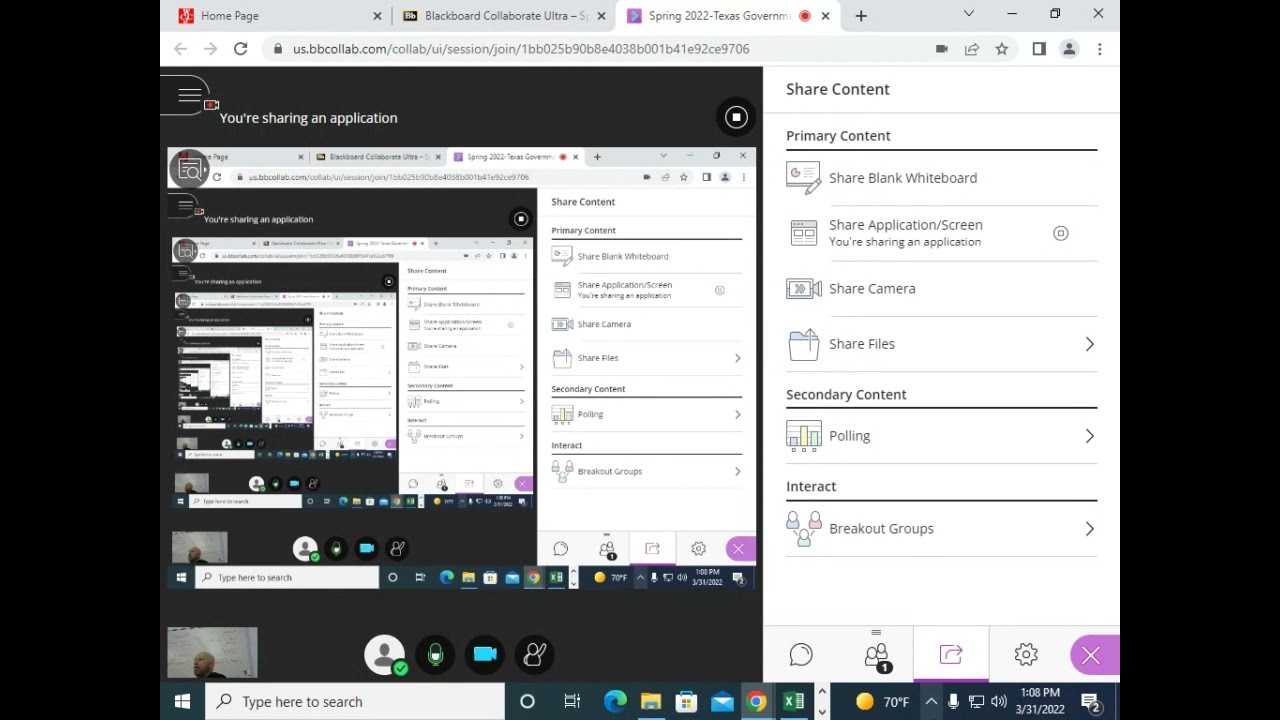Click mirrored Share Files row in shared preview
The width and height of the screenshot is (1280, 720).
pyautogui.click(x=647, y=358)
